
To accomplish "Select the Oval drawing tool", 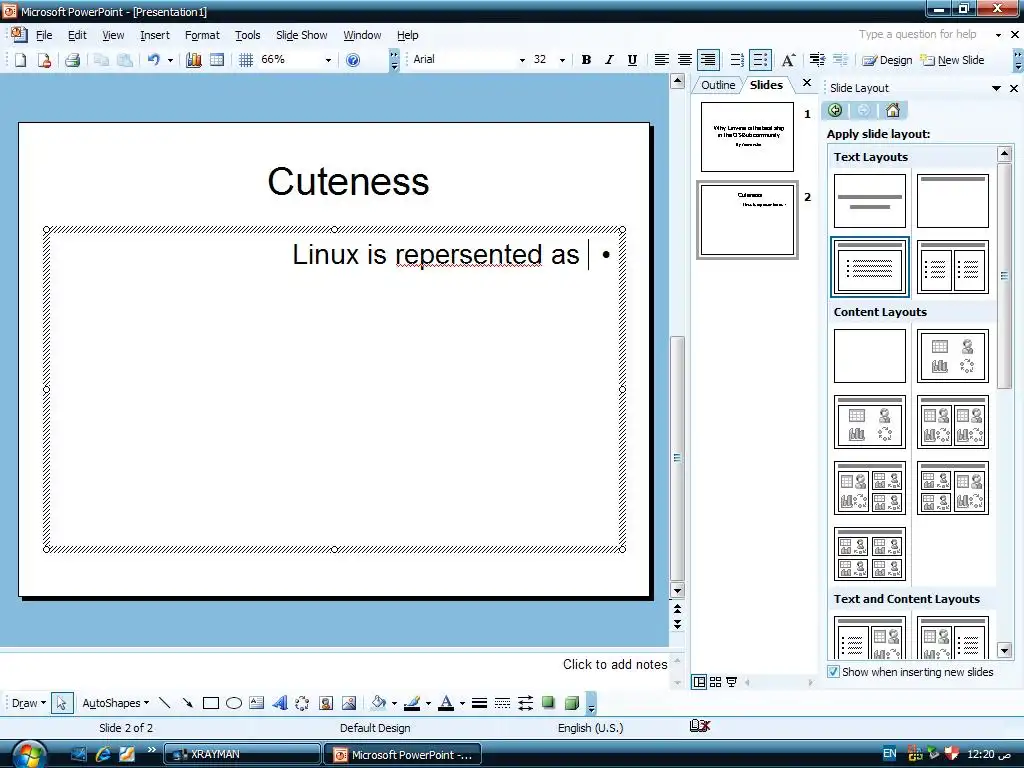I will click(x=234, y=703).
